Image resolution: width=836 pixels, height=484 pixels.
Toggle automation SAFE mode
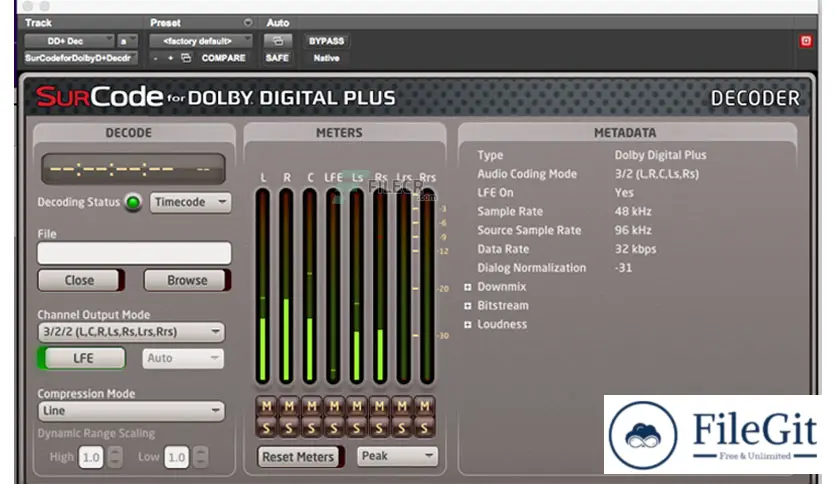point(277,58)
